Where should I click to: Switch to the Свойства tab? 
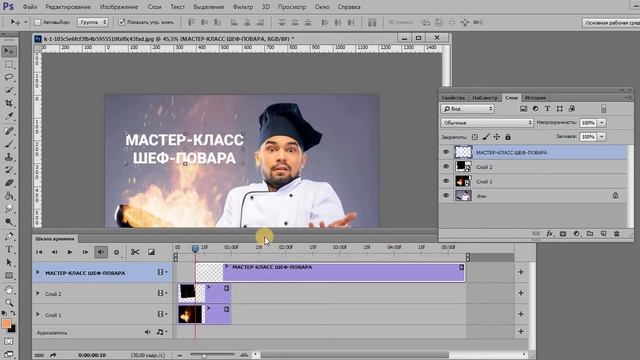[453, 98]
